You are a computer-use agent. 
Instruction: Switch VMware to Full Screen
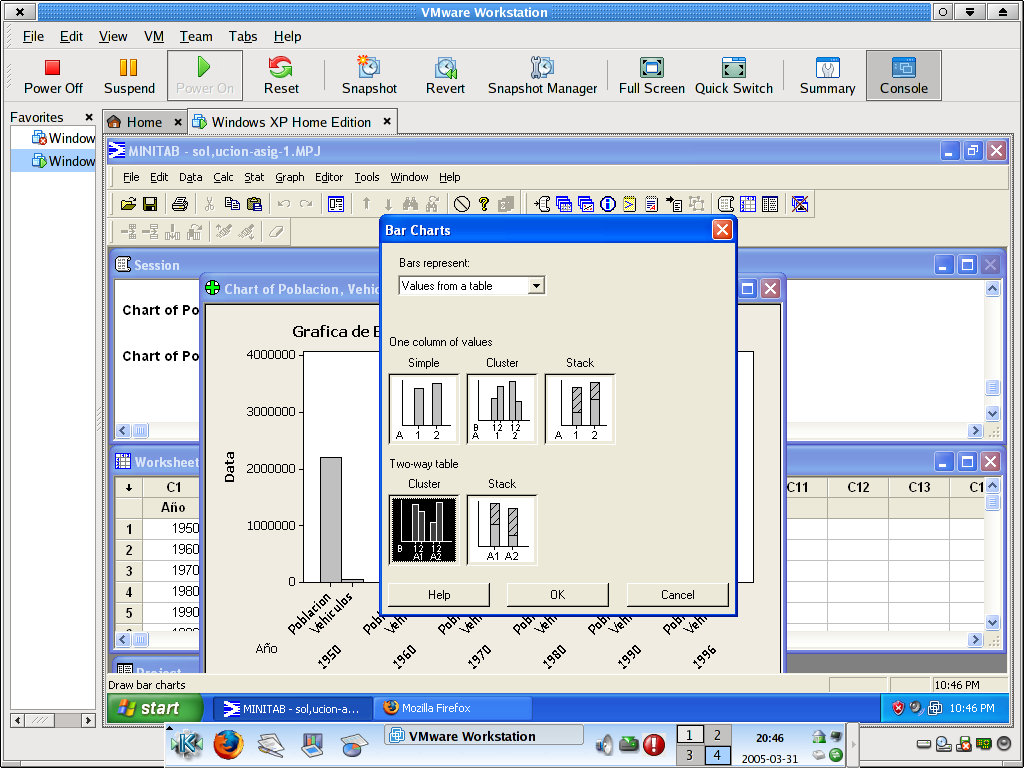point(652,76)
